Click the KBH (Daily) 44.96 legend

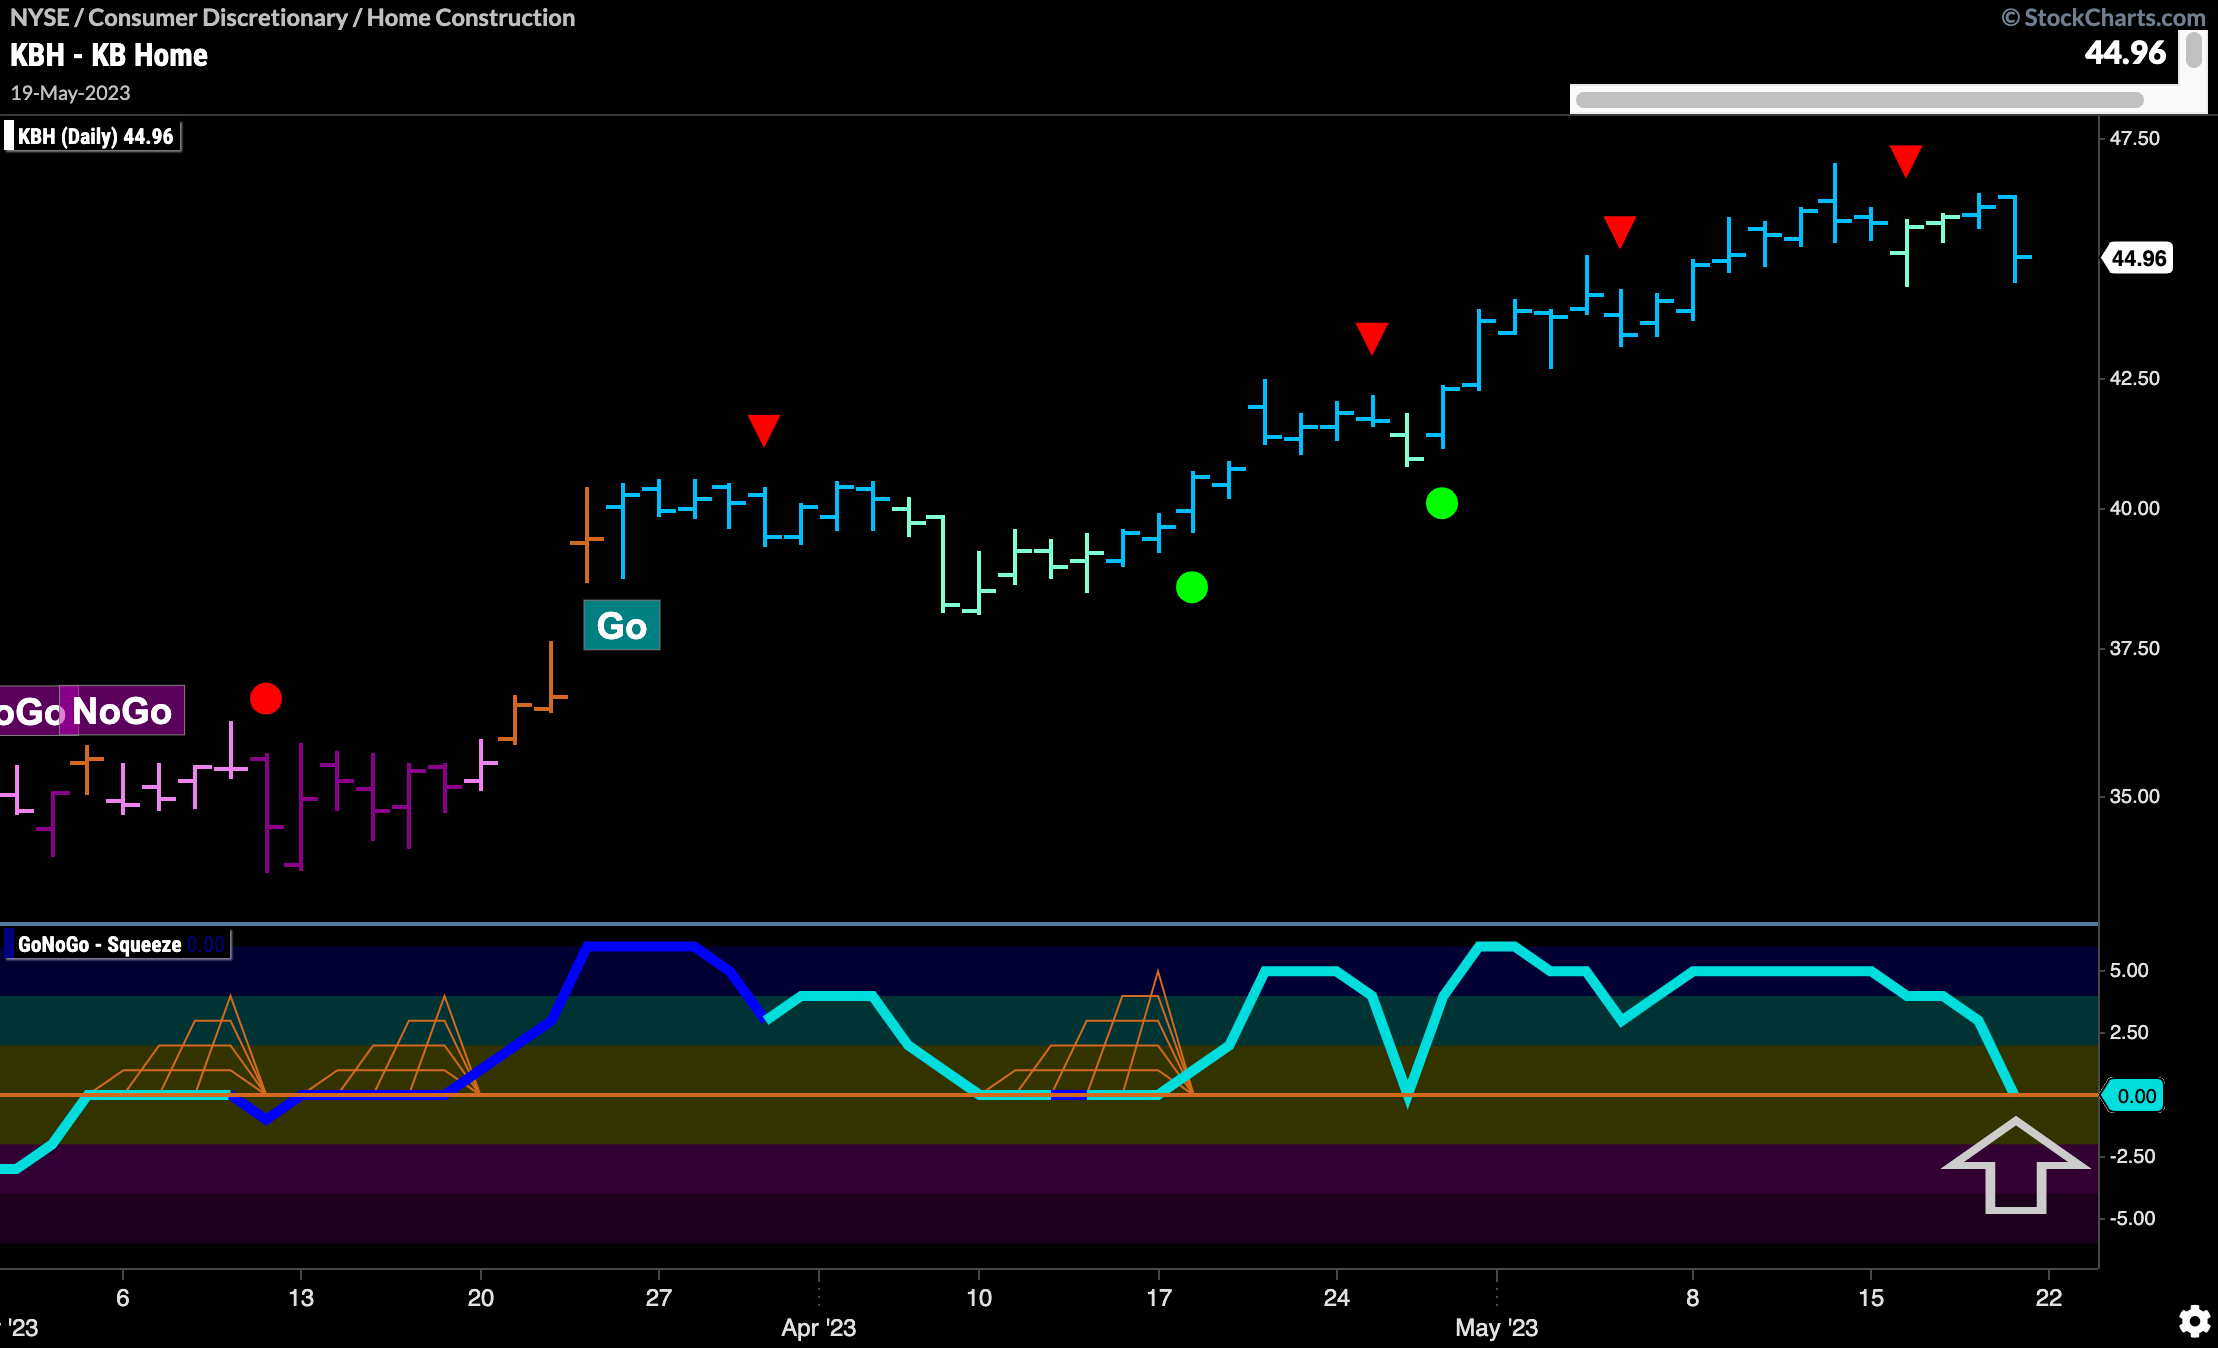(x=95, y=136)
